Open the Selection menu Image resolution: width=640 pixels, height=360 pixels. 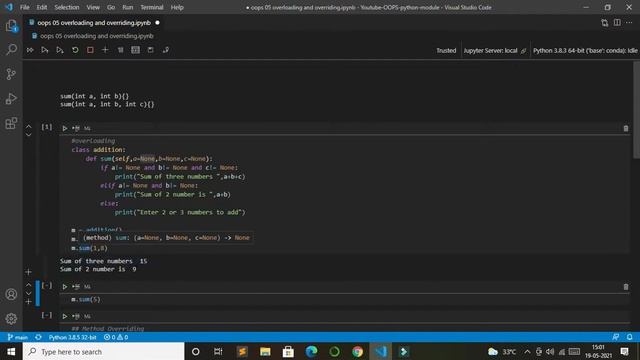point(67,7)
